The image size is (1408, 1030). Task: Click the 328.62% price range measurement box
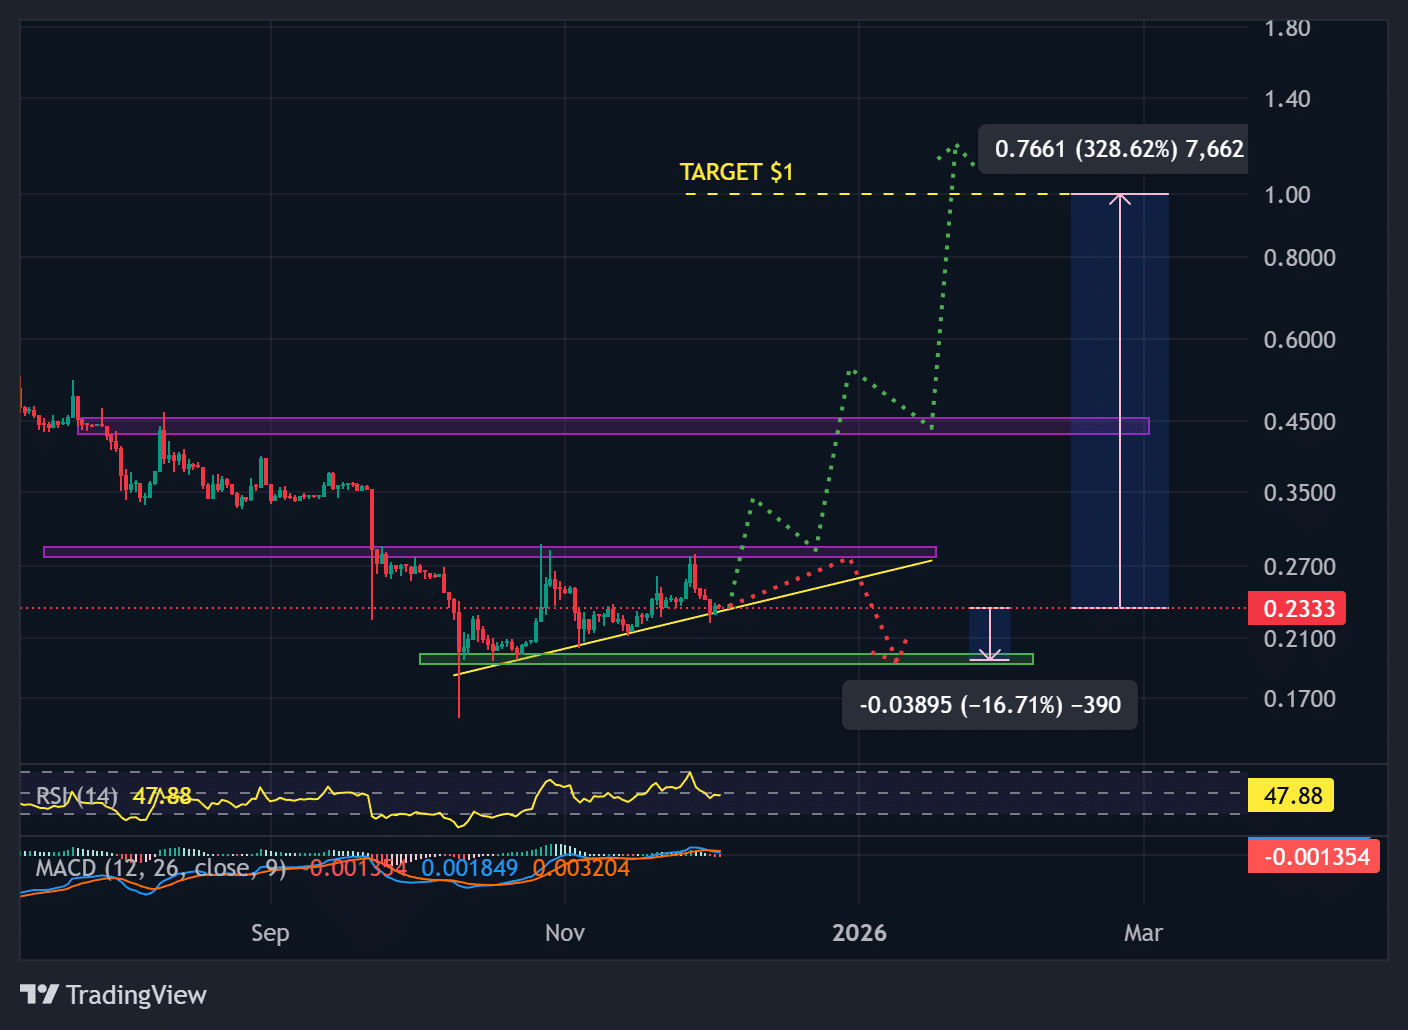pos(1118,149)
